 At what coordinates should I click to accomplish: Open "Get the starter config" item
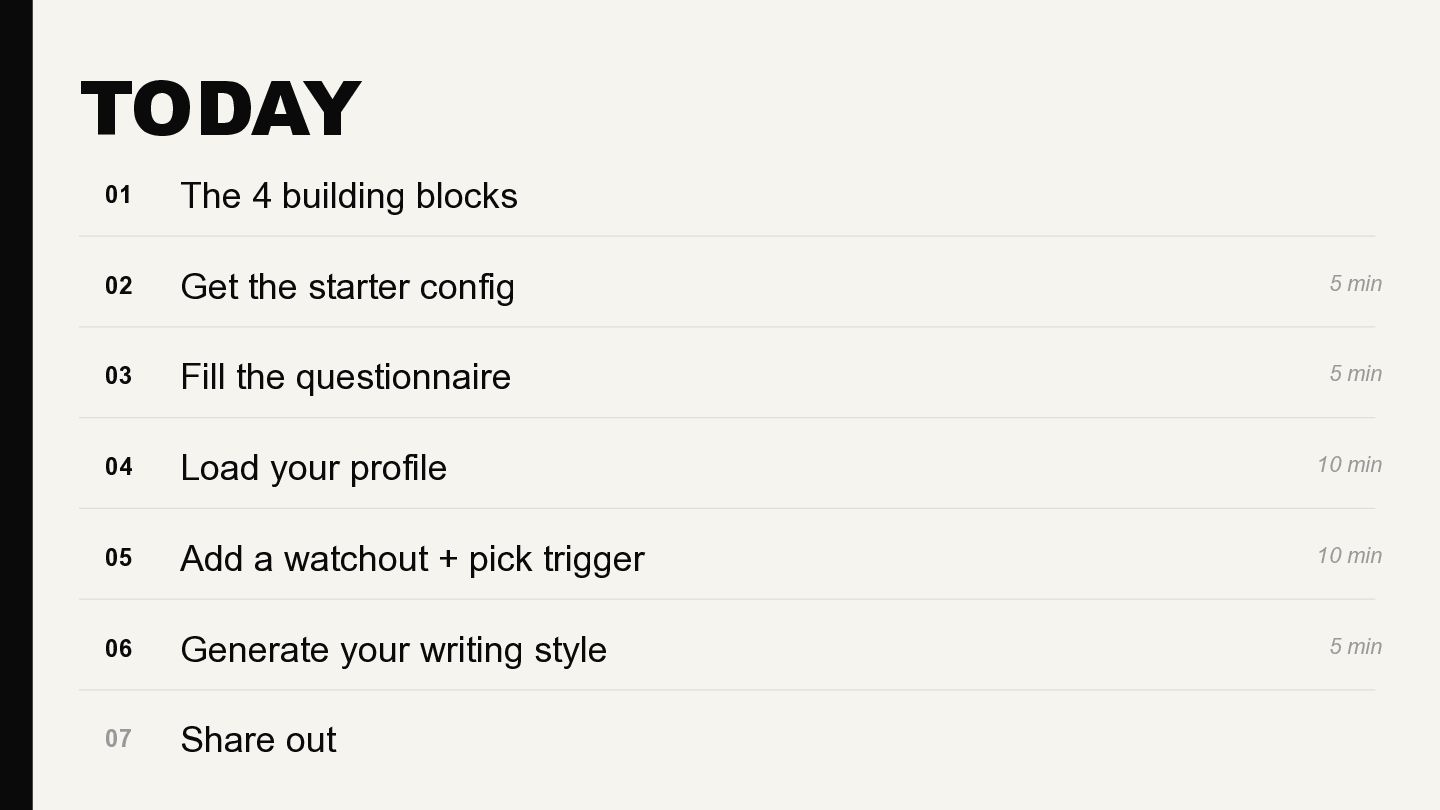(347, 287)
